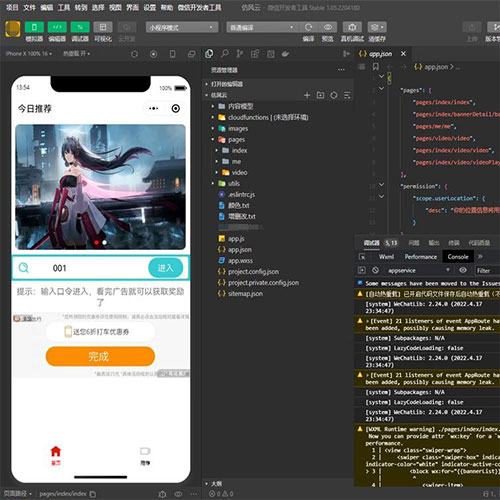Image resolution: width=500 pixels, height=500 pixels.
Task: Click the 编译 compile refresh icon
Action: click(308, 27)
